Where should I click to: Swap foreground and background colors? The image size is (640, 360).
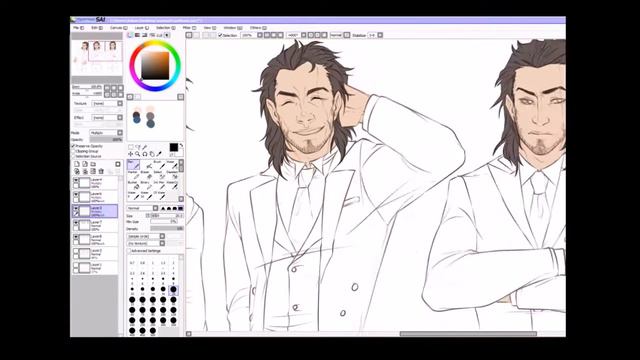[181, 146]
